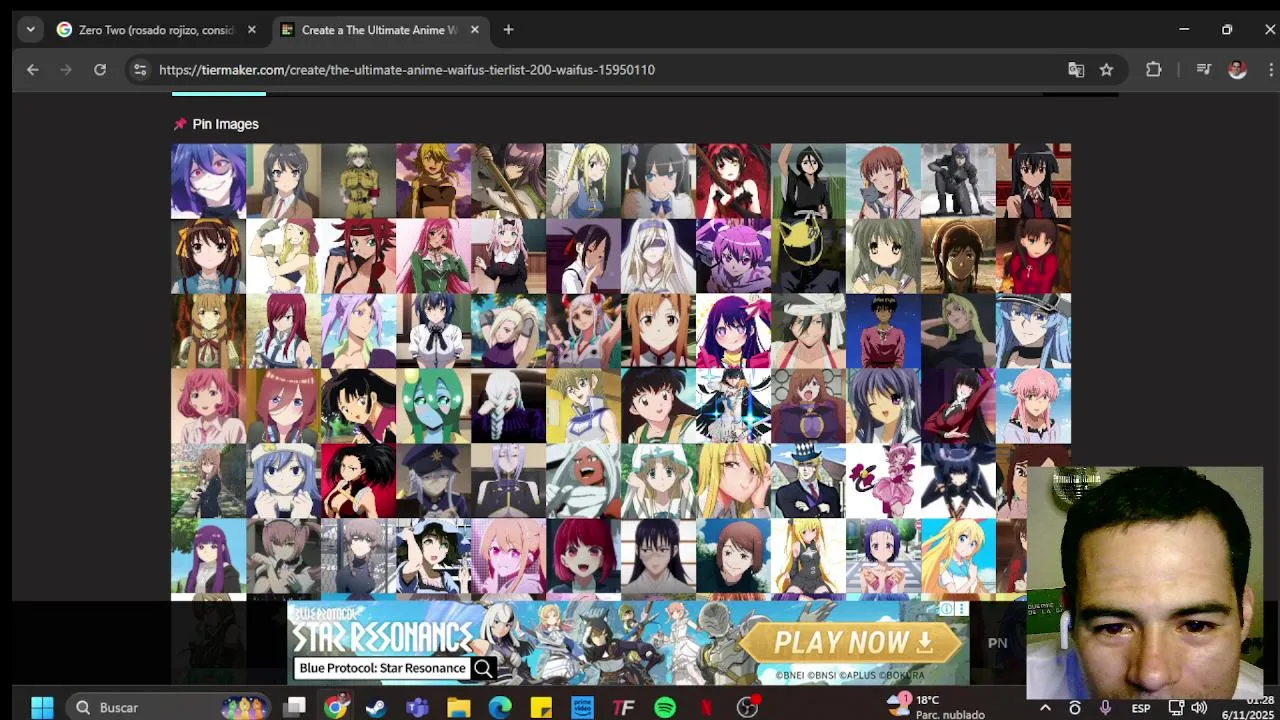Select the blue-haired grinning character thumbnail

(208, 181)
